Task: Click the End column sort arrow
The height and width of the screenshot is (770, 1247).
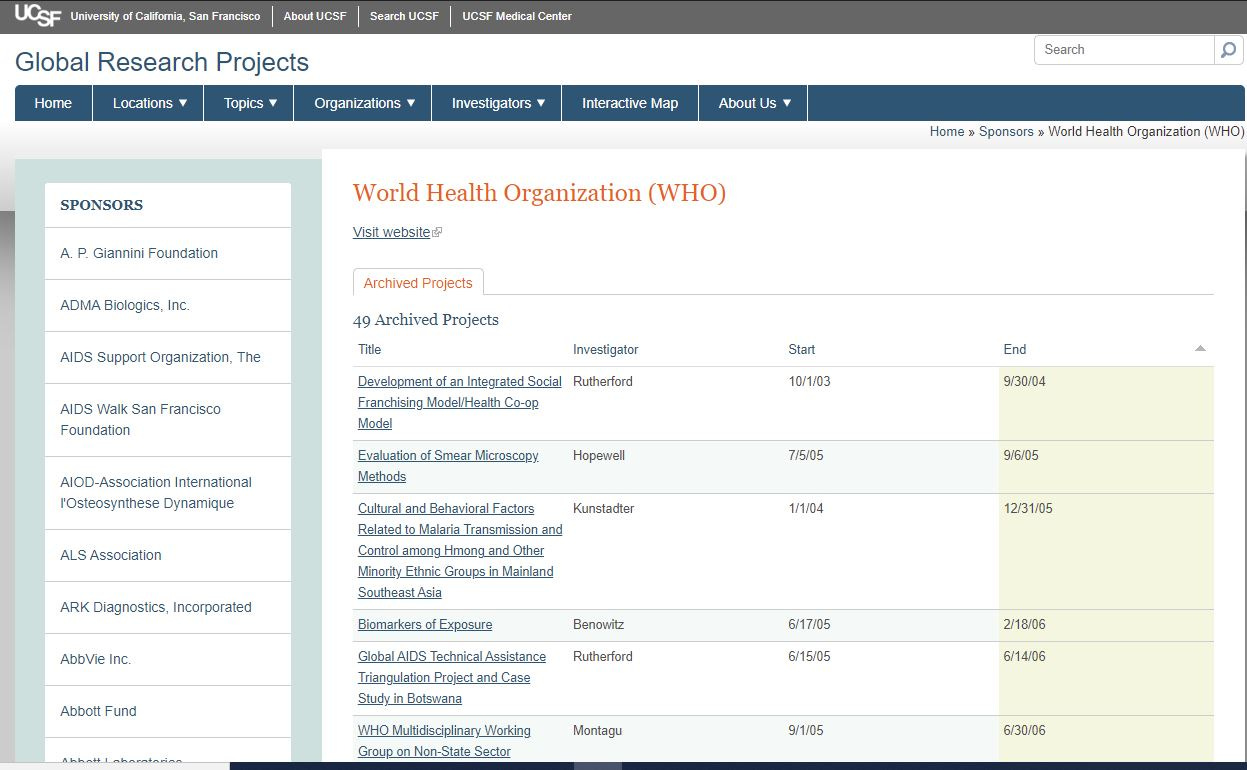Action: pyautogui.click(x=1200, y=349)
